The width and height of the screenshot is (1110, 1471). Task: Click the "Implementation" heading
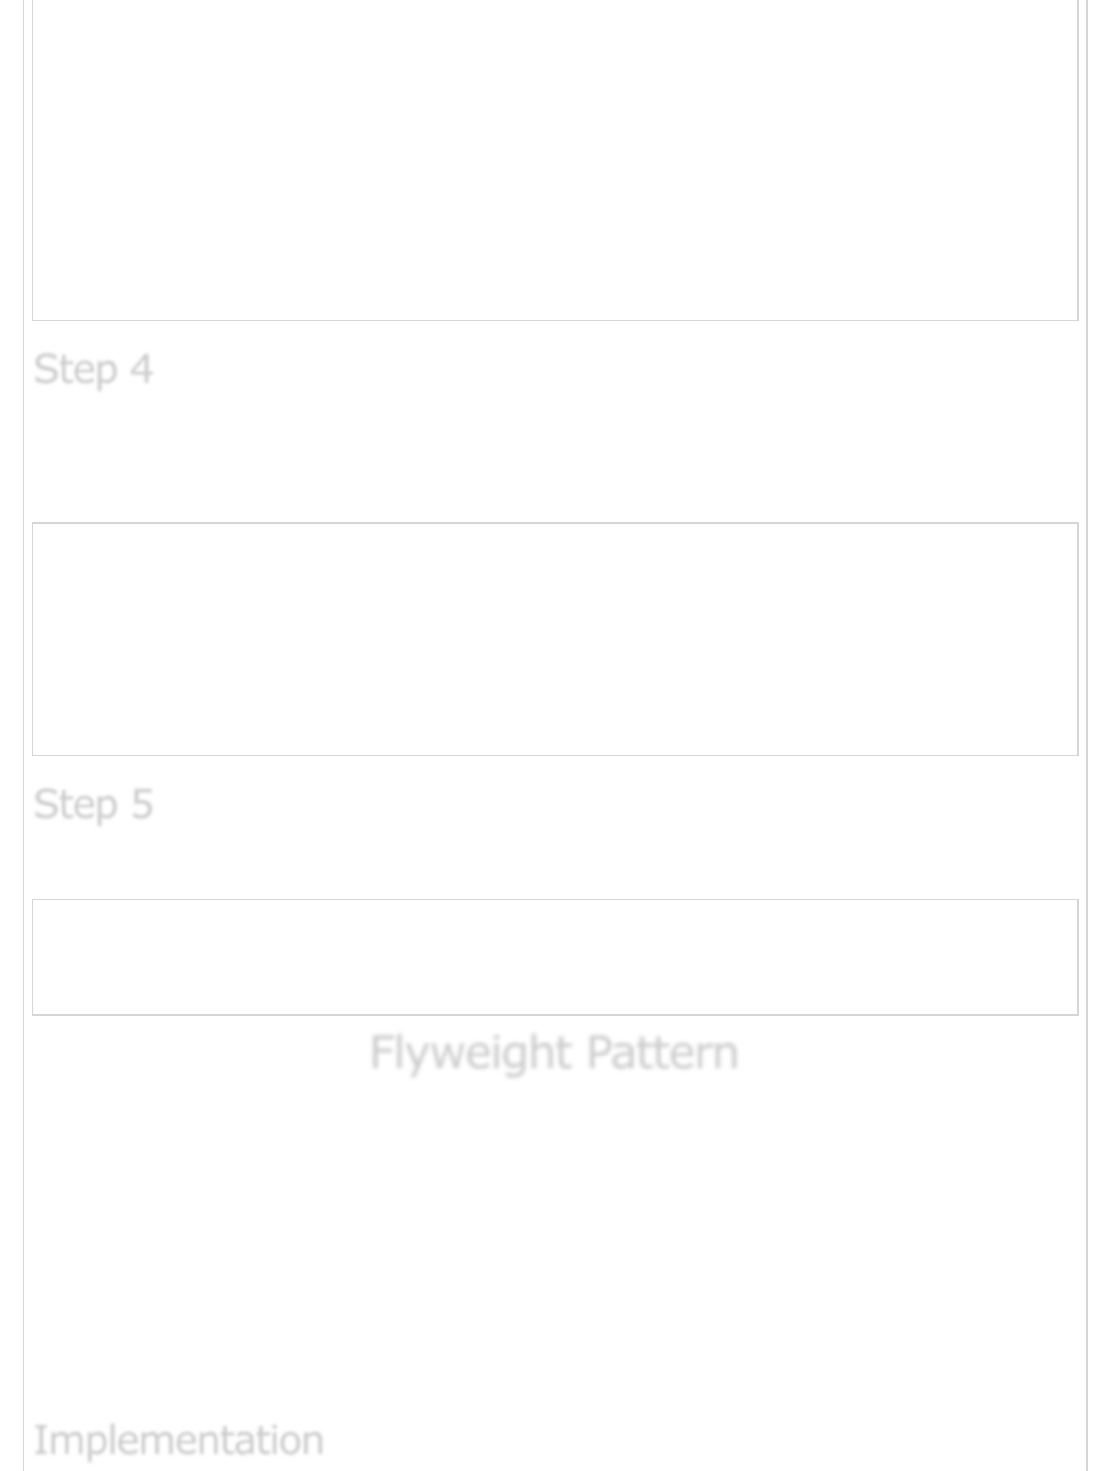pyautogui.click(x=178, y=1440)
